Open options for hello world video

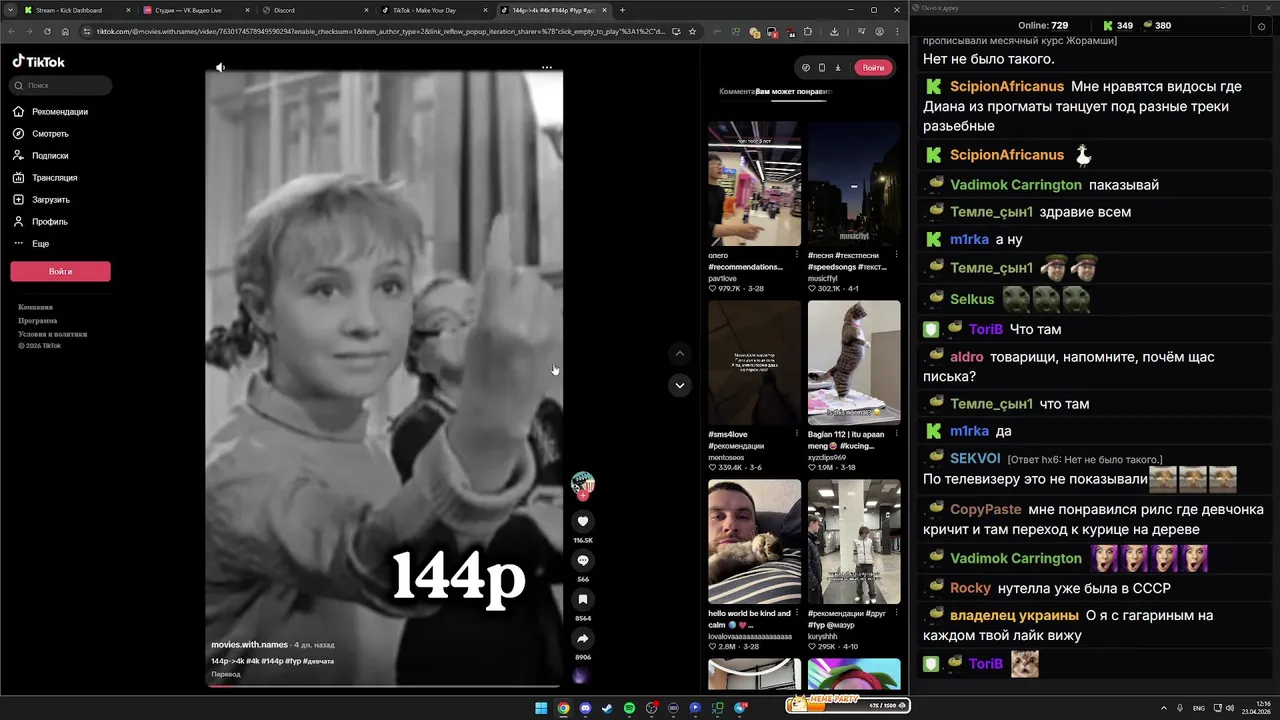point(797,613)
